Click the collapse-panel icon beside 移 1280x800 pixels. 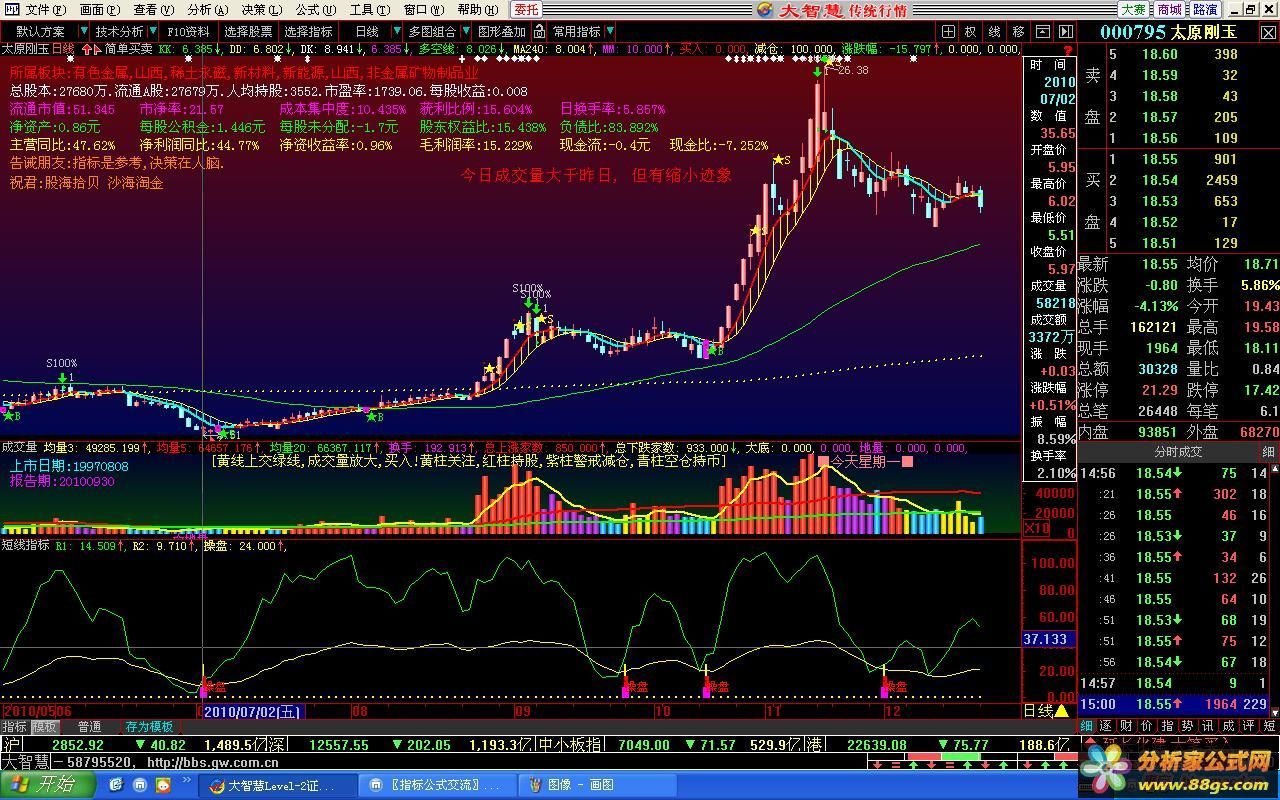pos(1043,32)
